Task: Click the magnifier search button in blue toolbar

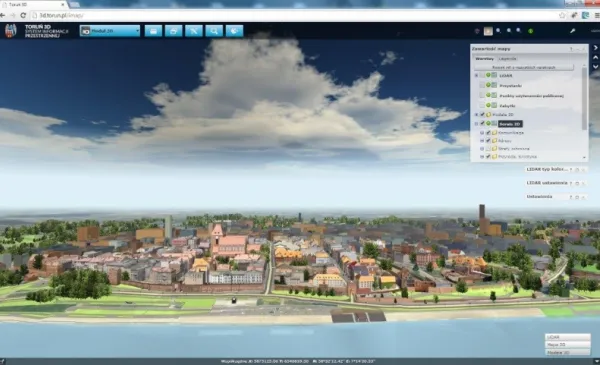Action: (x=214, y=31)
